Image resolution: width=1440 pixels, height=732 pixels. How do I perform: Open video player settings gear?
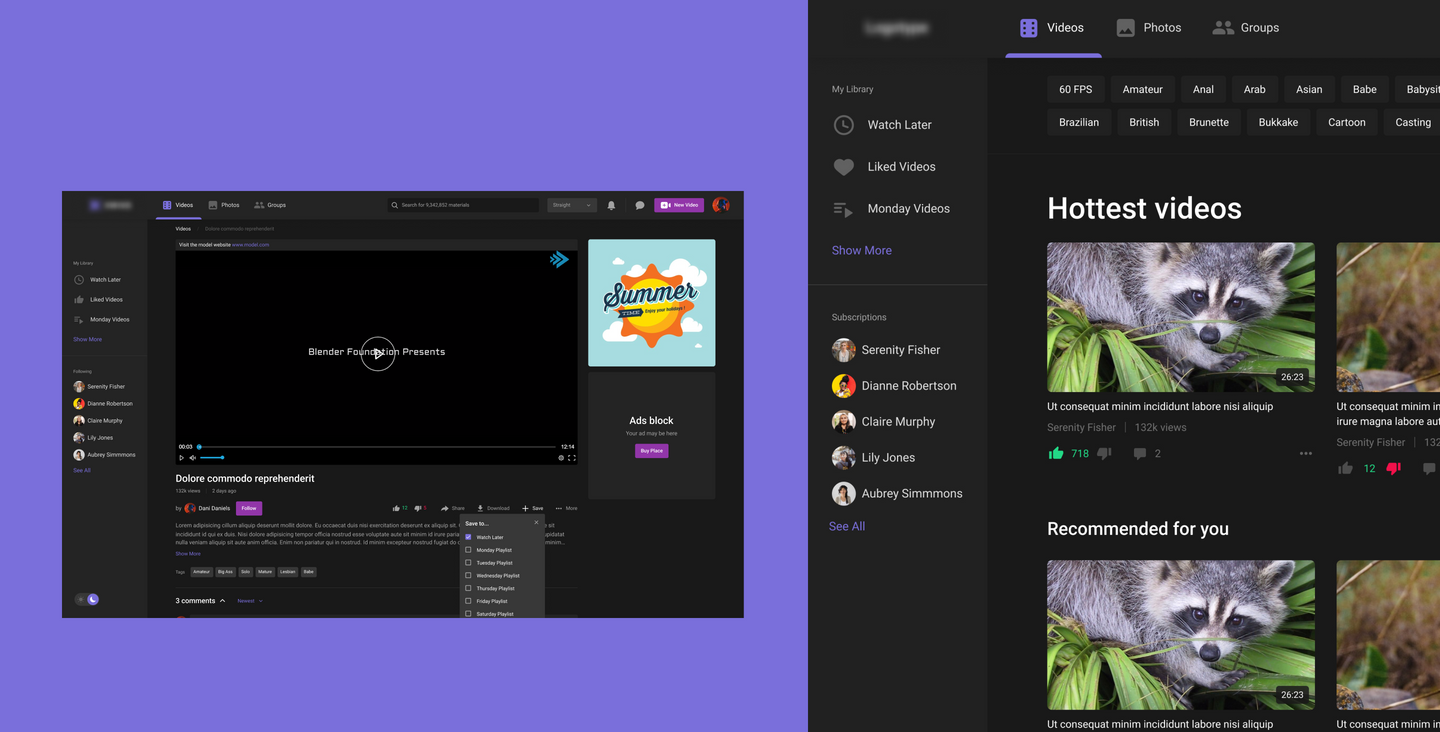pyautogui.click(x=561, y=458)
